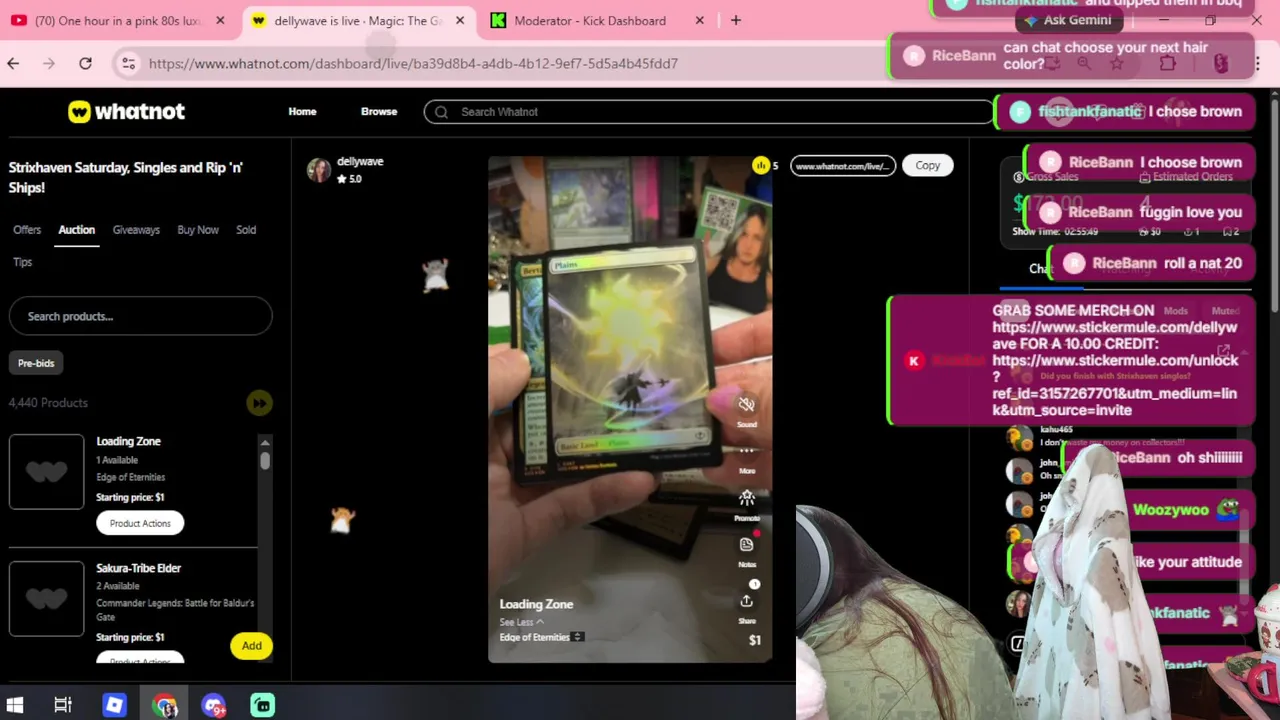Click the dellywave username

360,161
